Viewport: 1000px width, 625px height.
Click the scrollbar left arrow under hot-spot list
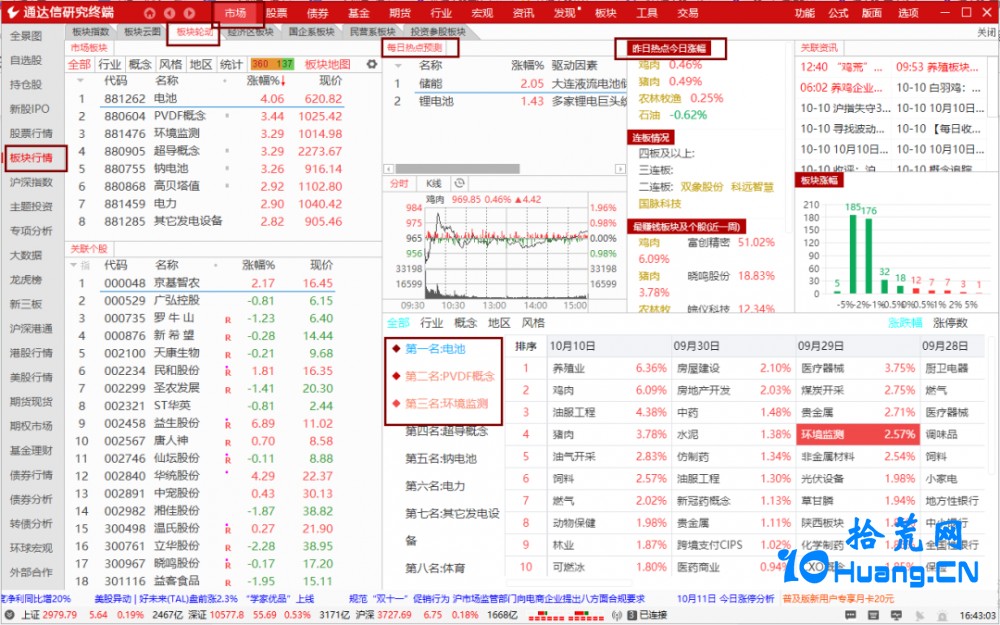pyautogui.click(x=388, y=169)
